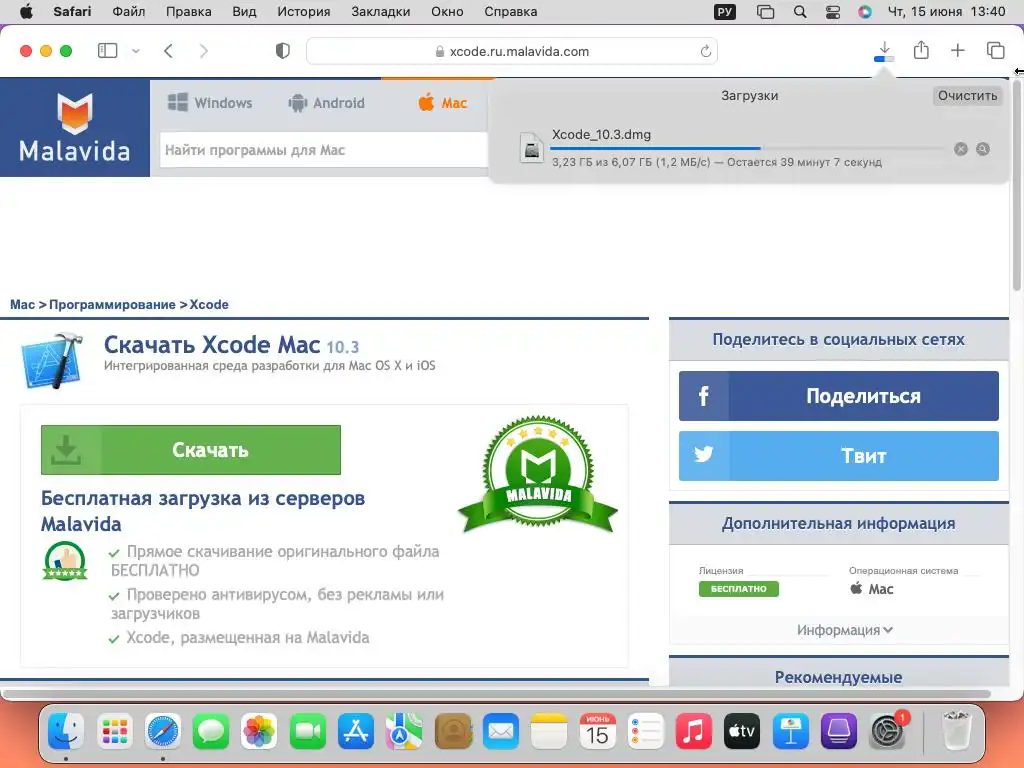Open the Закладки menu

click(x=381, y=12)
